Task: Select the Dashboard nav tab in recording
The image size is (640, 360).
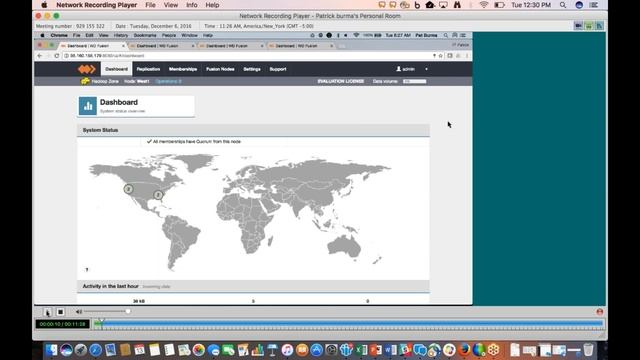Action: click(116, 69)
